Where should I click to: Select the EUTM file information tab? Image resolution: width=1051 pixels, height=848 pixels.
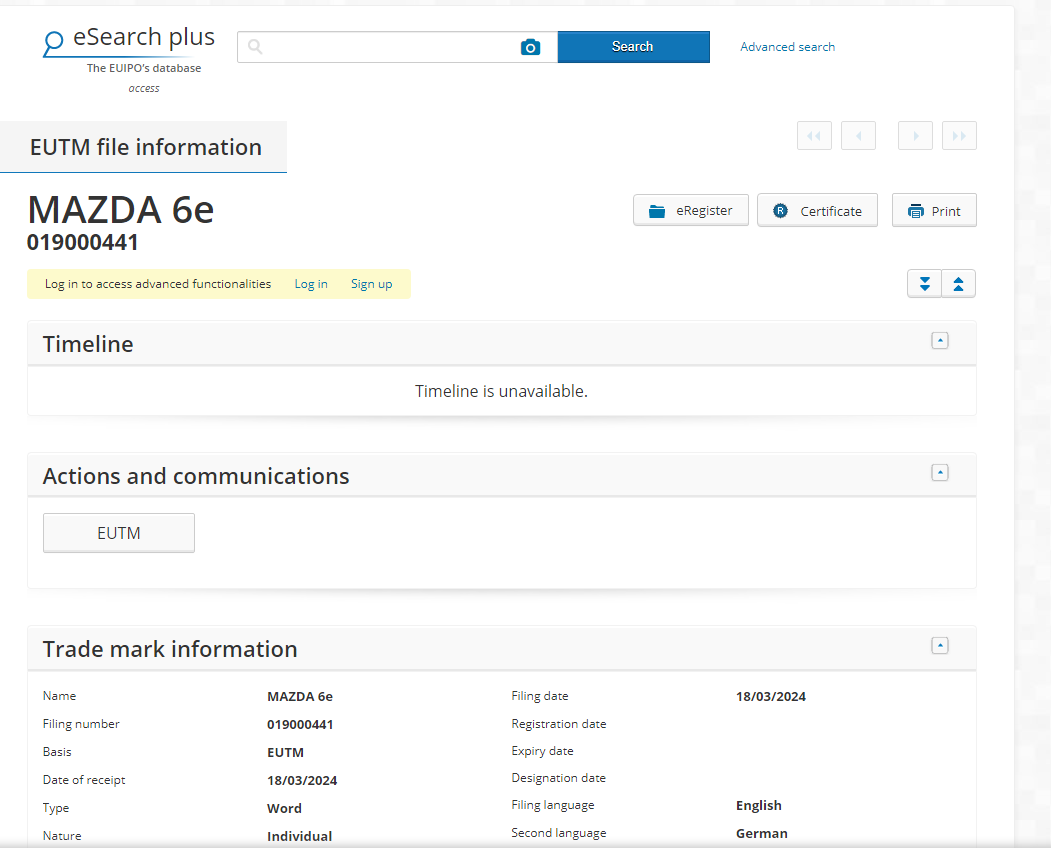point(143,147)
